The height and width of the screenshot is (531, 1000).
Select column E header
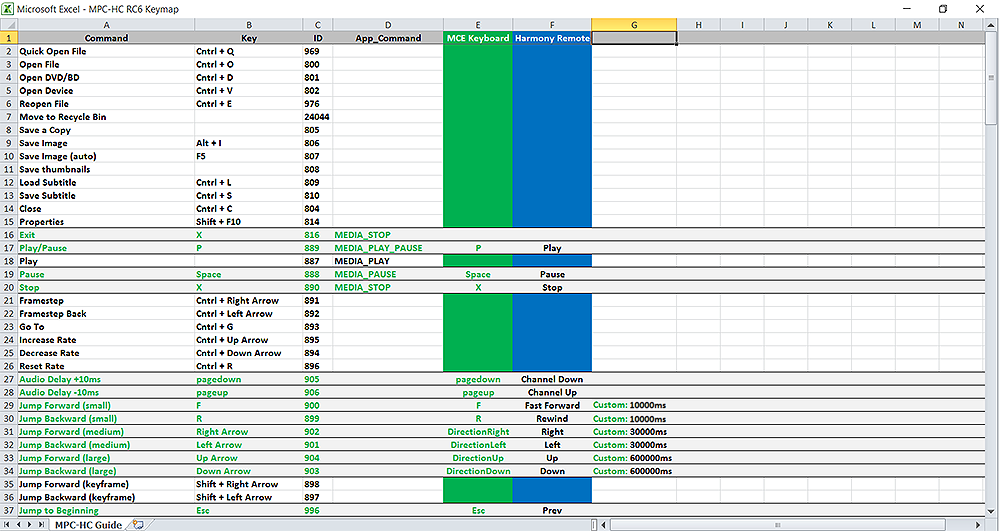[478, 25]
